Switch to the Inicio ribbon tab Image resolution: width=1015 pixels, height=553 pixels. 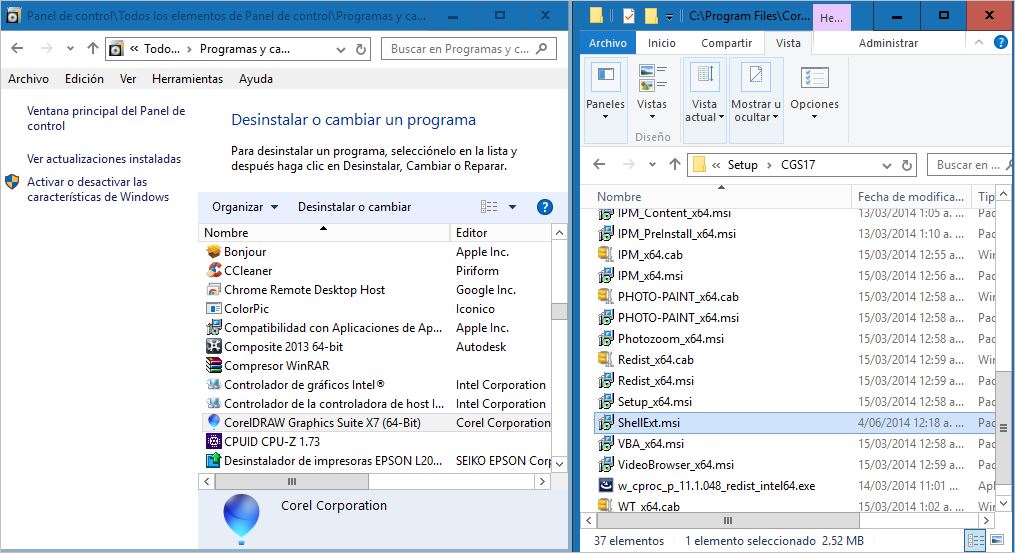pyautogui.click(x=662, y=43)
